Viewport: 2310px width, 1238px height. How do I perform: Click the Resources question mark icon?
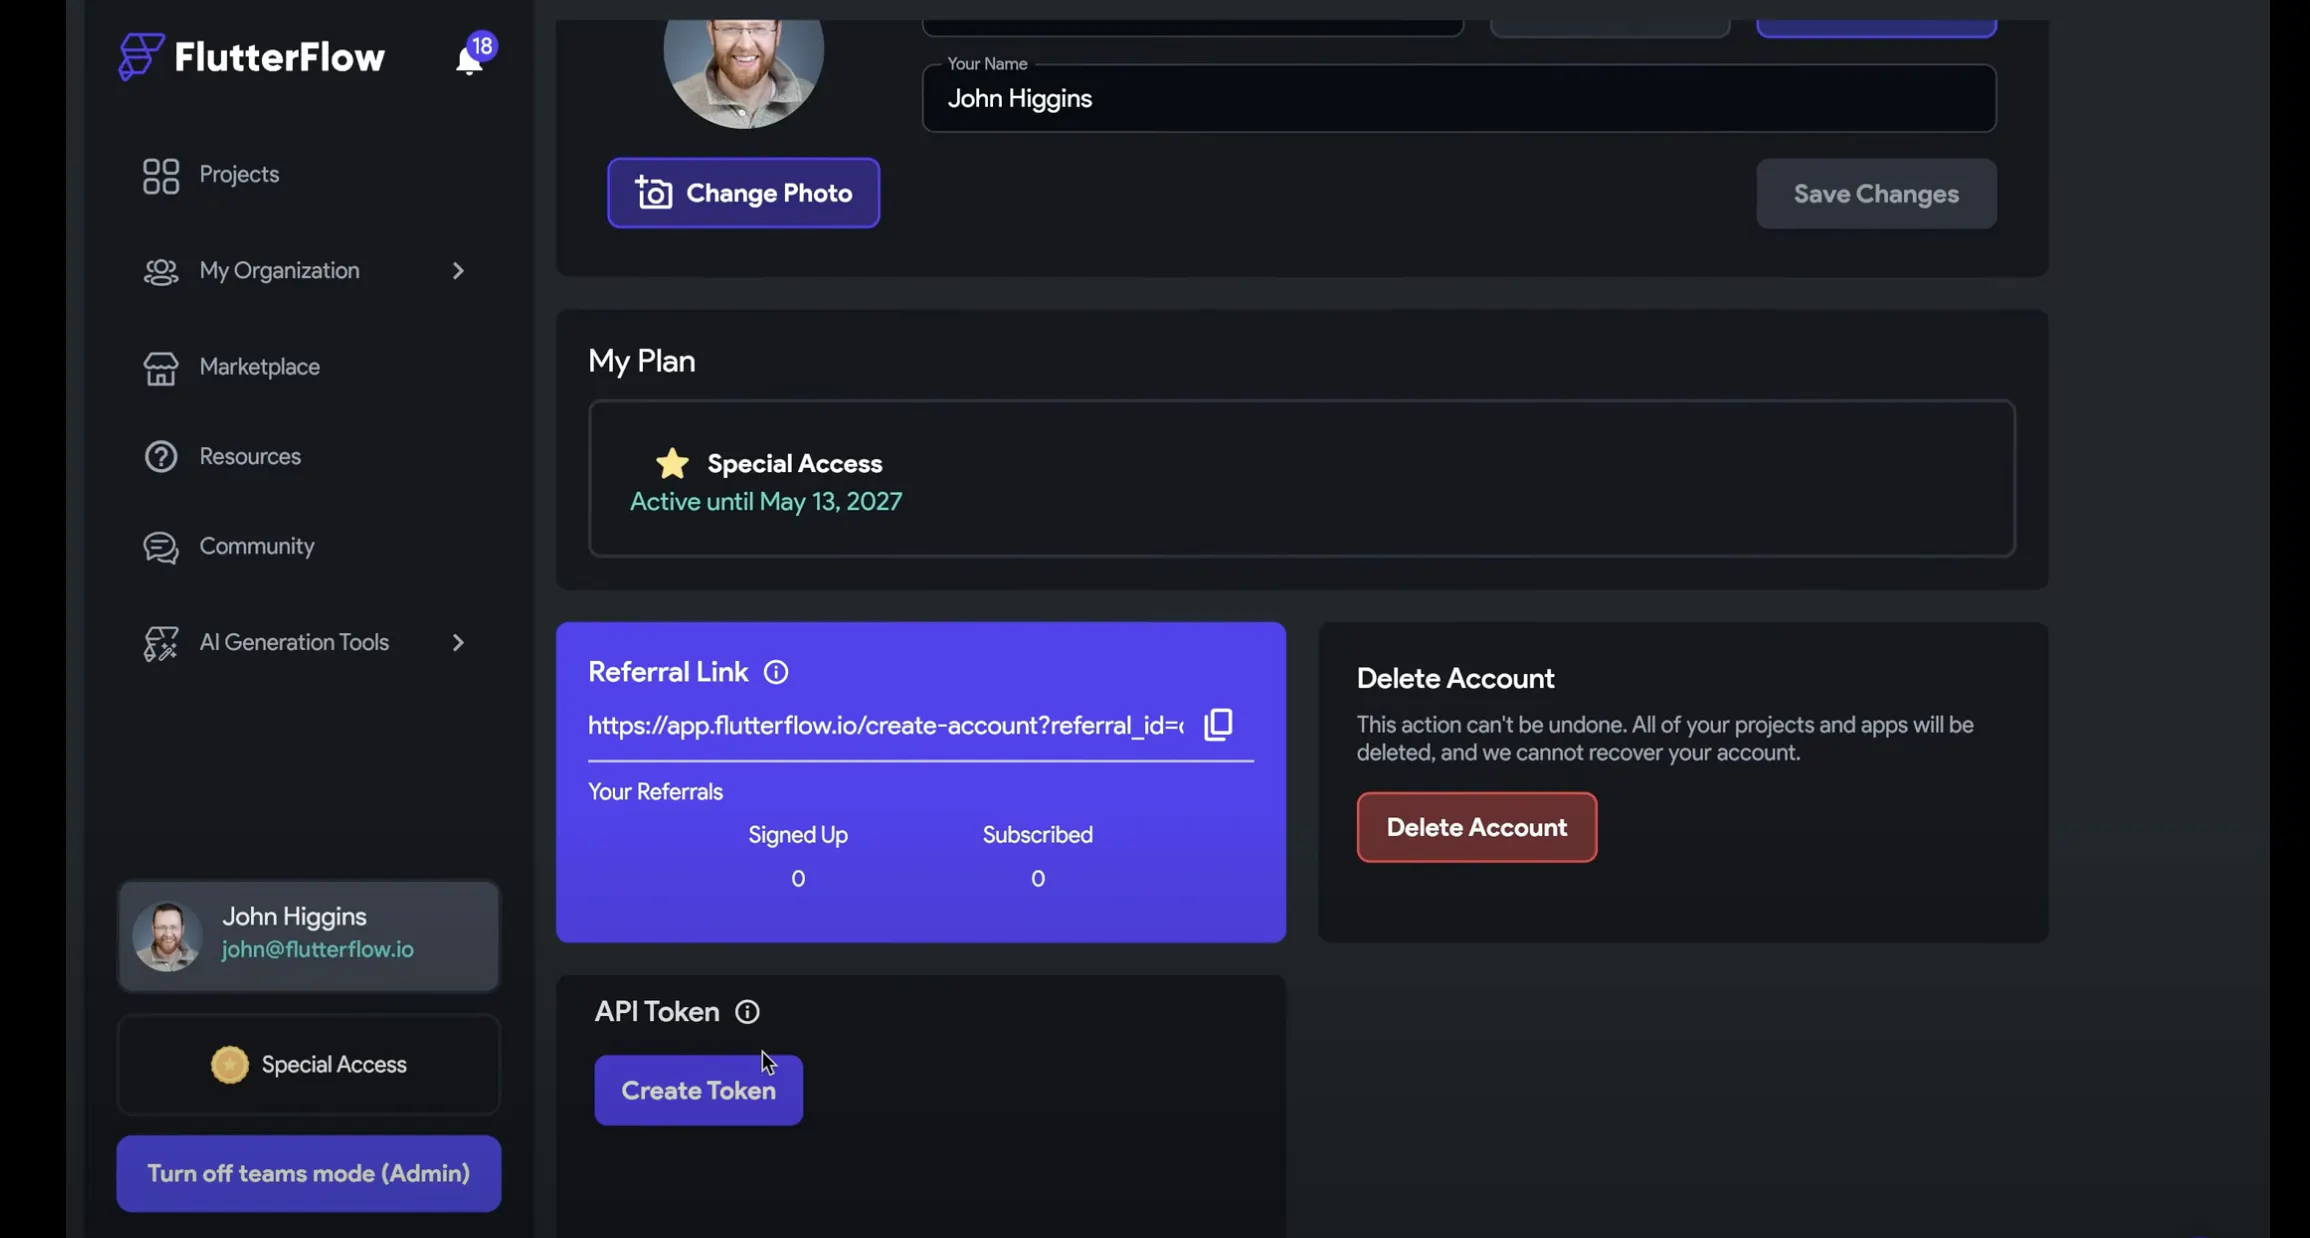(161, 457)
